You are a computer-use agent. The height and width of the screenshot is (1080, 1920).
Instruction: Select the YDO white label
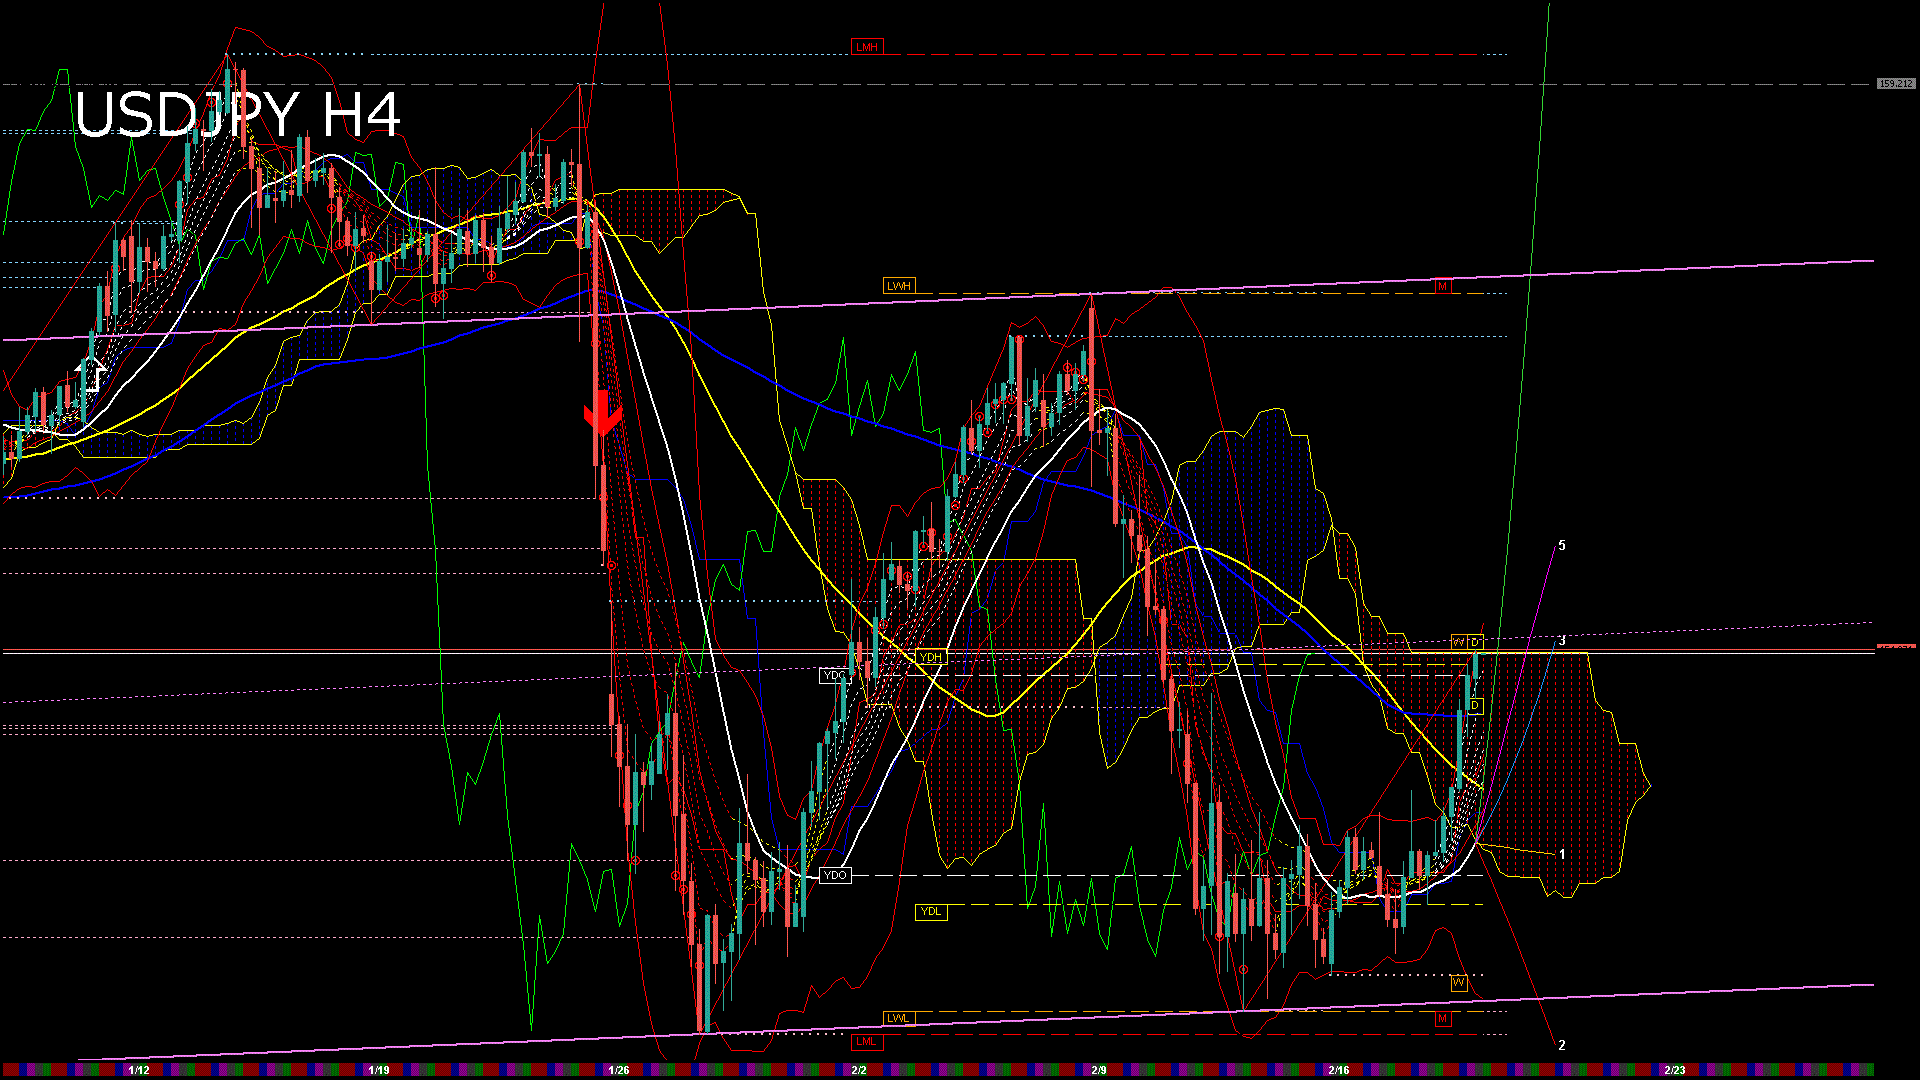pyautogui.click(x=834, y=875)
